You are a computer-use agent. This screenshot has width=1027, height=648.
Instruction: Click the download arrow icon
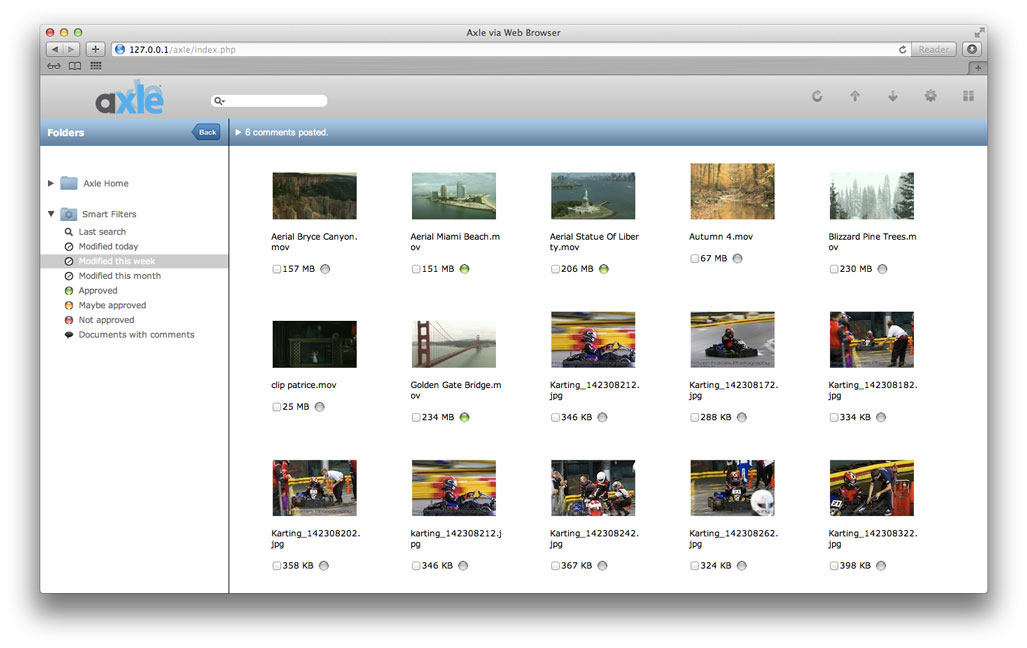pyautogui.click(x=893, y=96)
